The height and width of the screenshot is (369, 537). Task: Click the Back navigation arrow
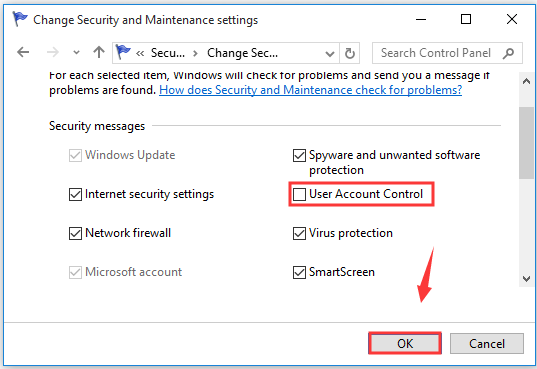coord(23,52)
